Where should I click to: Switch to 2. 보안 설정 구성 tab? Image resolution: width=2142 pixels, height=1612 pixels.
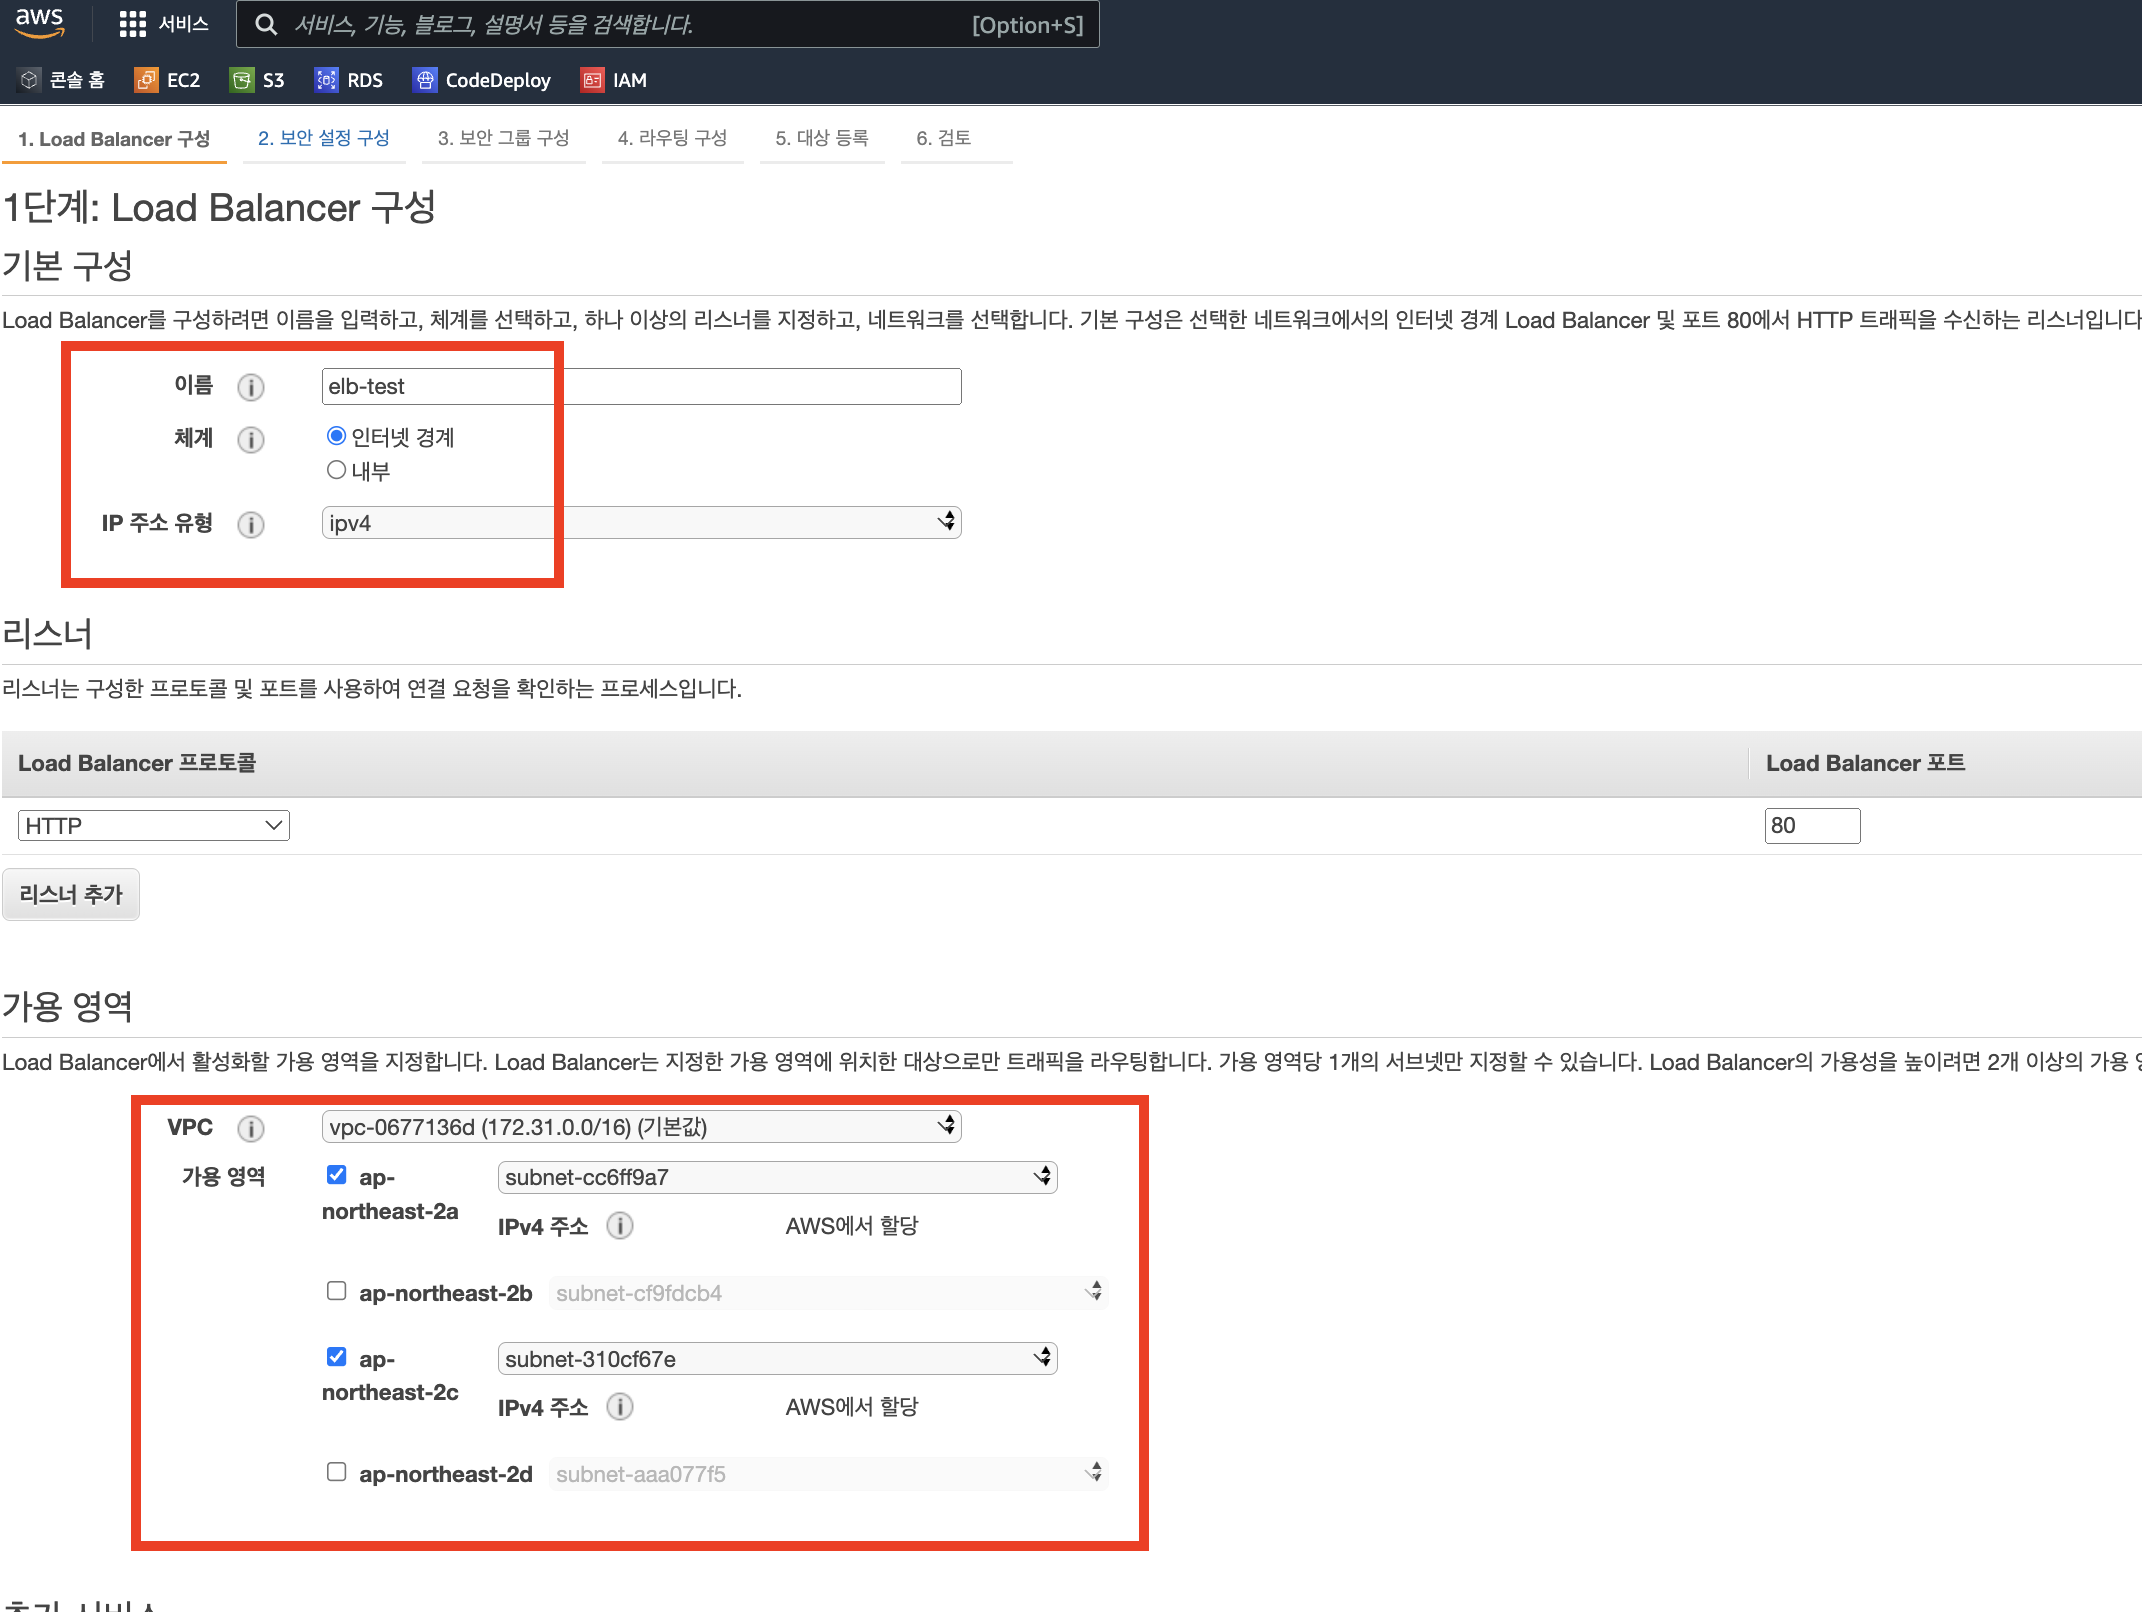coord(323,138)
